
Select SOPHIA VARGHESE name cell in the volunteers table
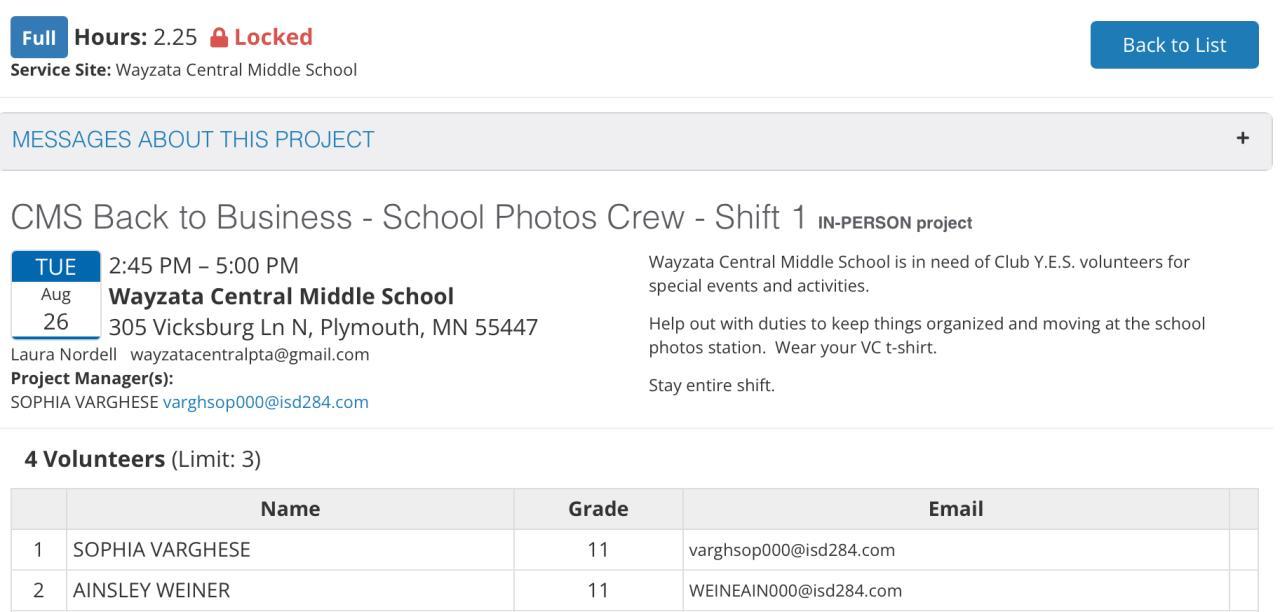[161, 550]
